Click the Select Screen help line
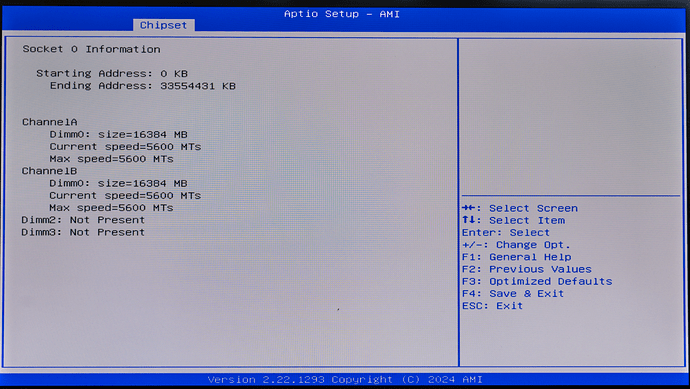690x389 pixels. tap(520, 208)
